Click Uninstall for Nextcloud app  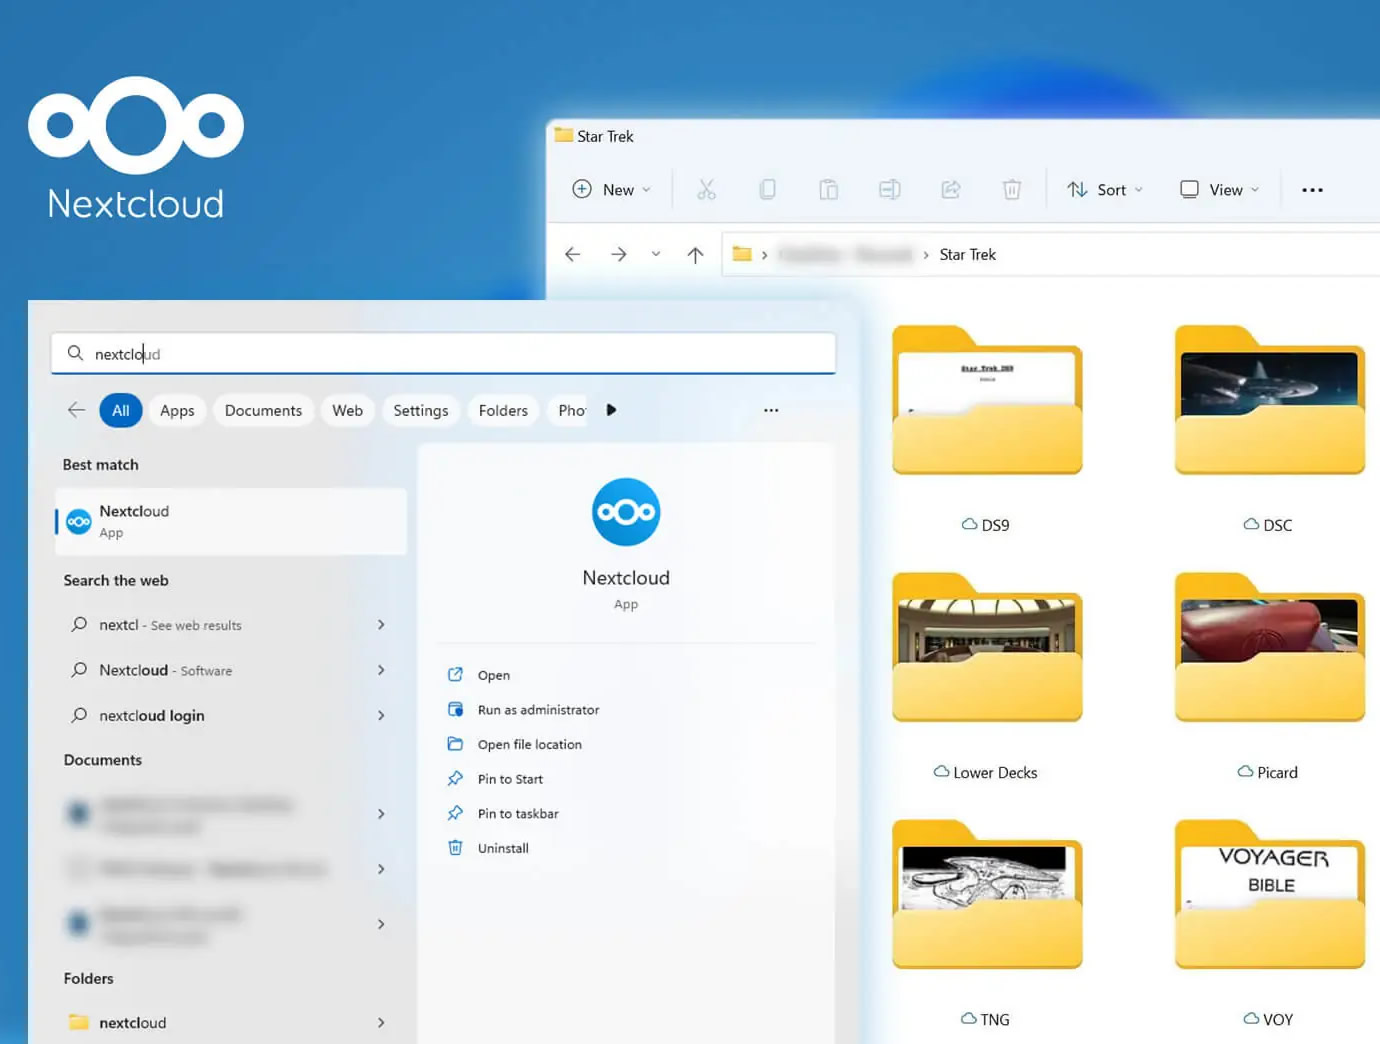(503, 848)
